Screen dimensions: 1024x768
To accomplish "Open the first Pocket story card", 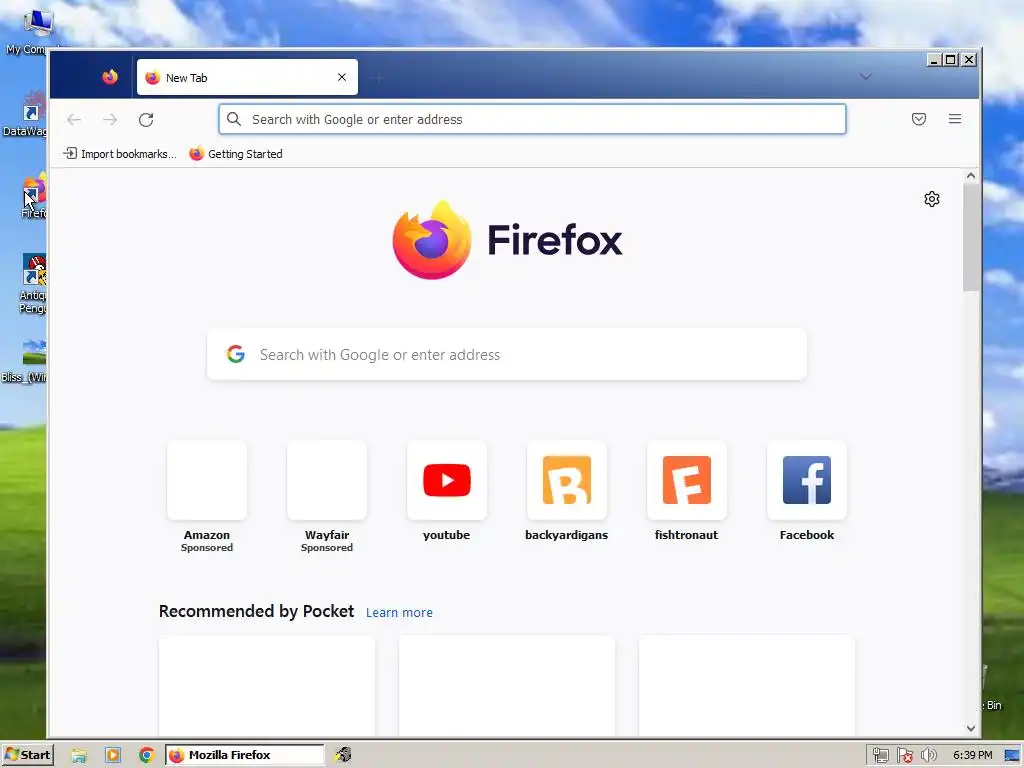I will point(267,686).
